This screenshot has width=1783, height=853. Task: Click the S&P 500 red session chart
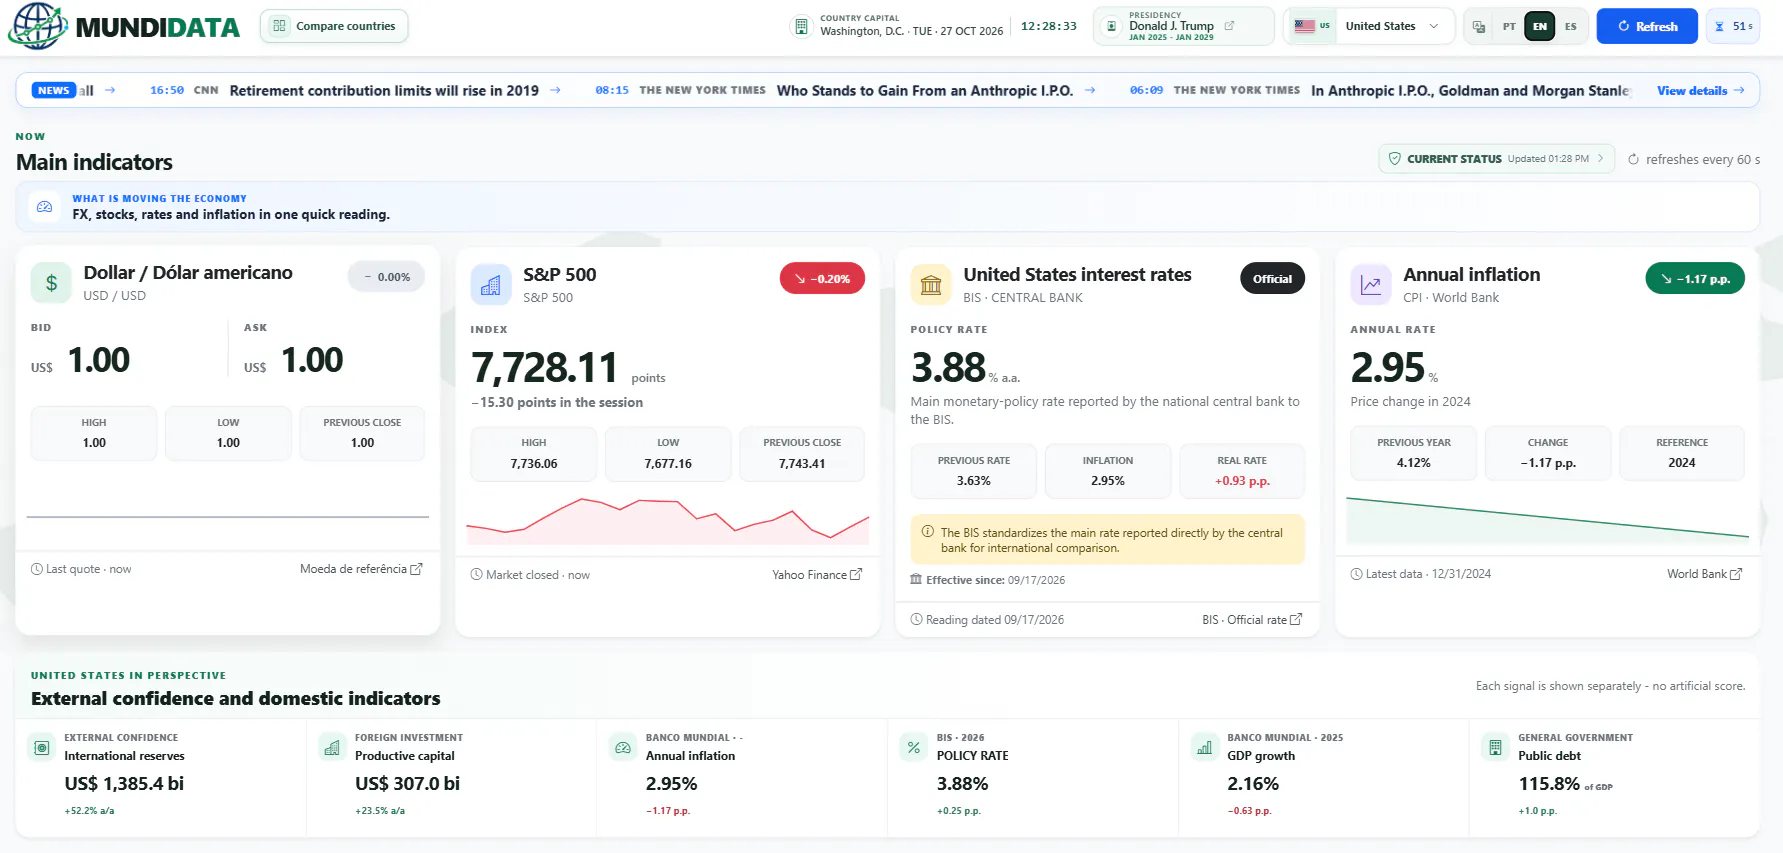tap(668, 520)
